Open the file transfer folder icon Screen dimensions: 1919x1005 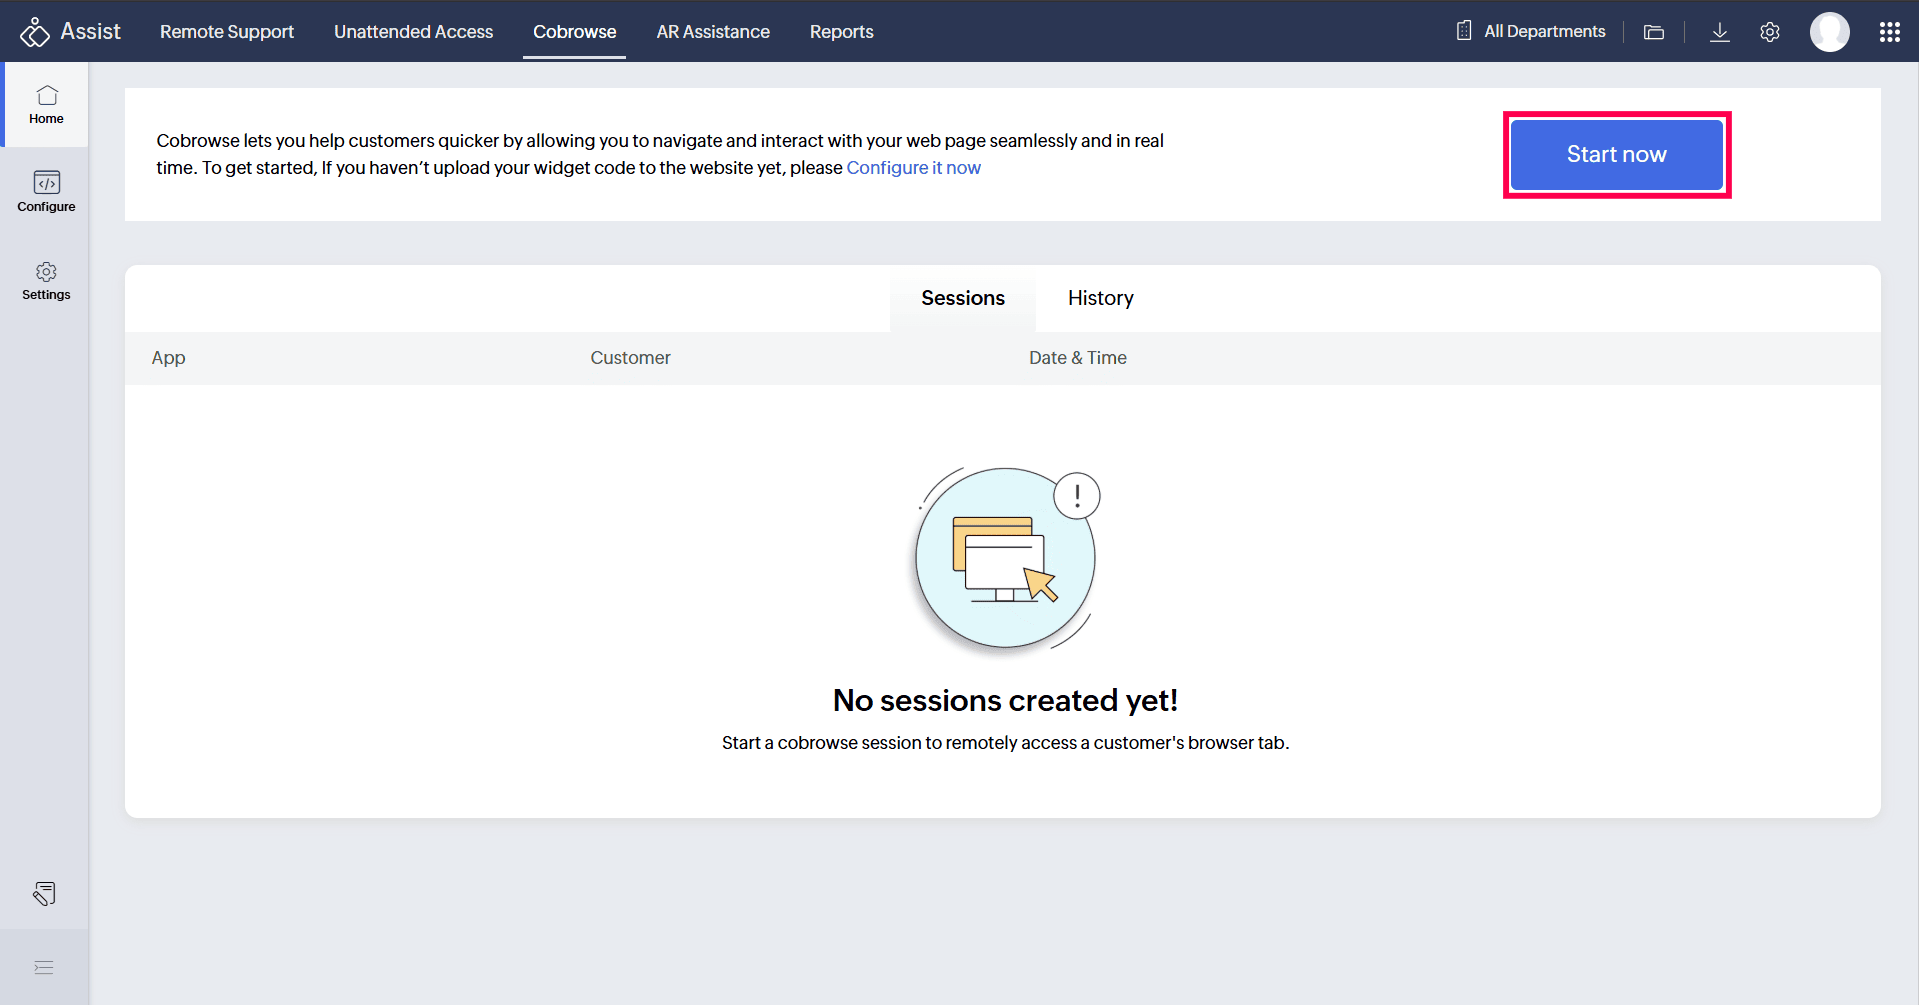(1654, 32)
